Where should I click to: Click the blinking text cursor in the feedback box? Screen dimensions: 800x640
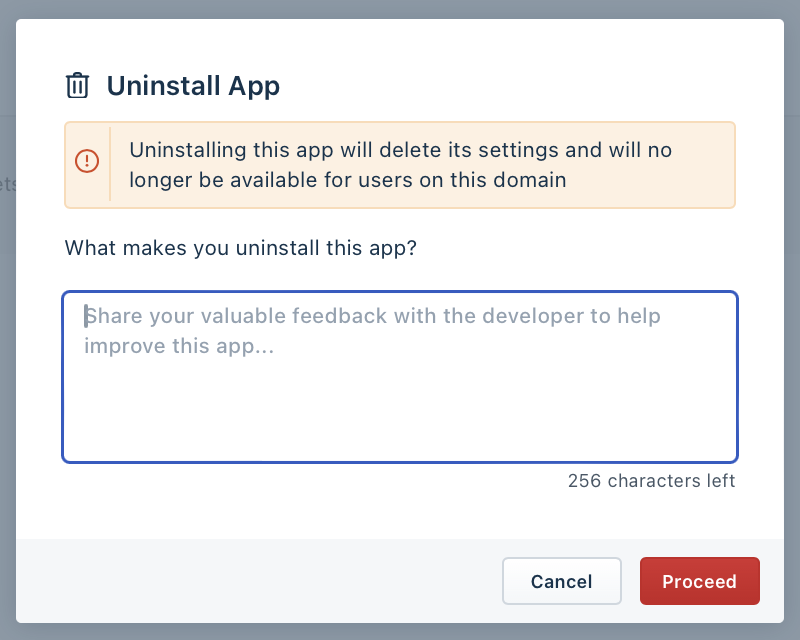click(86, 316)
